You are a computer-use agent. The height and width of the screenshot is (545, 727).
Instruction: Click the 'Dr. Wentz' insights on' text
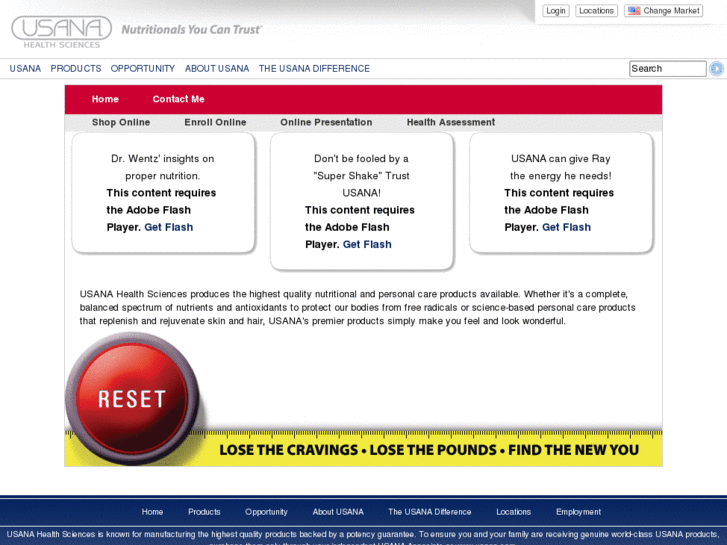[x=163, y=159]
